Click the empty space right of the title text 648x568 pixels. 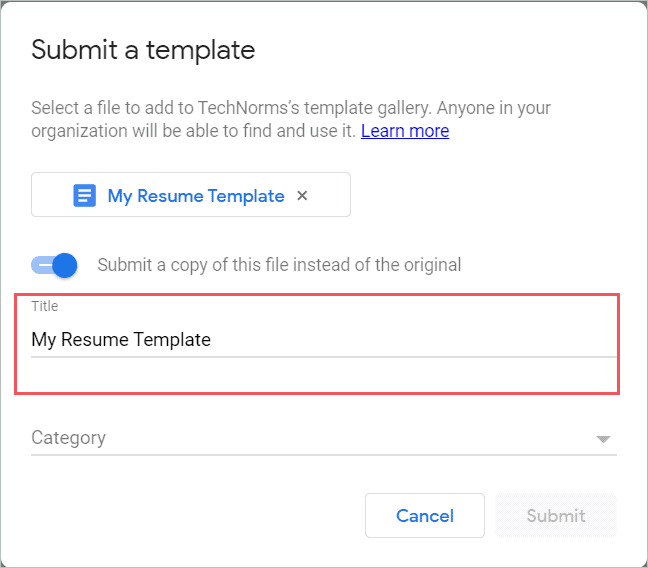coord(420,340)
